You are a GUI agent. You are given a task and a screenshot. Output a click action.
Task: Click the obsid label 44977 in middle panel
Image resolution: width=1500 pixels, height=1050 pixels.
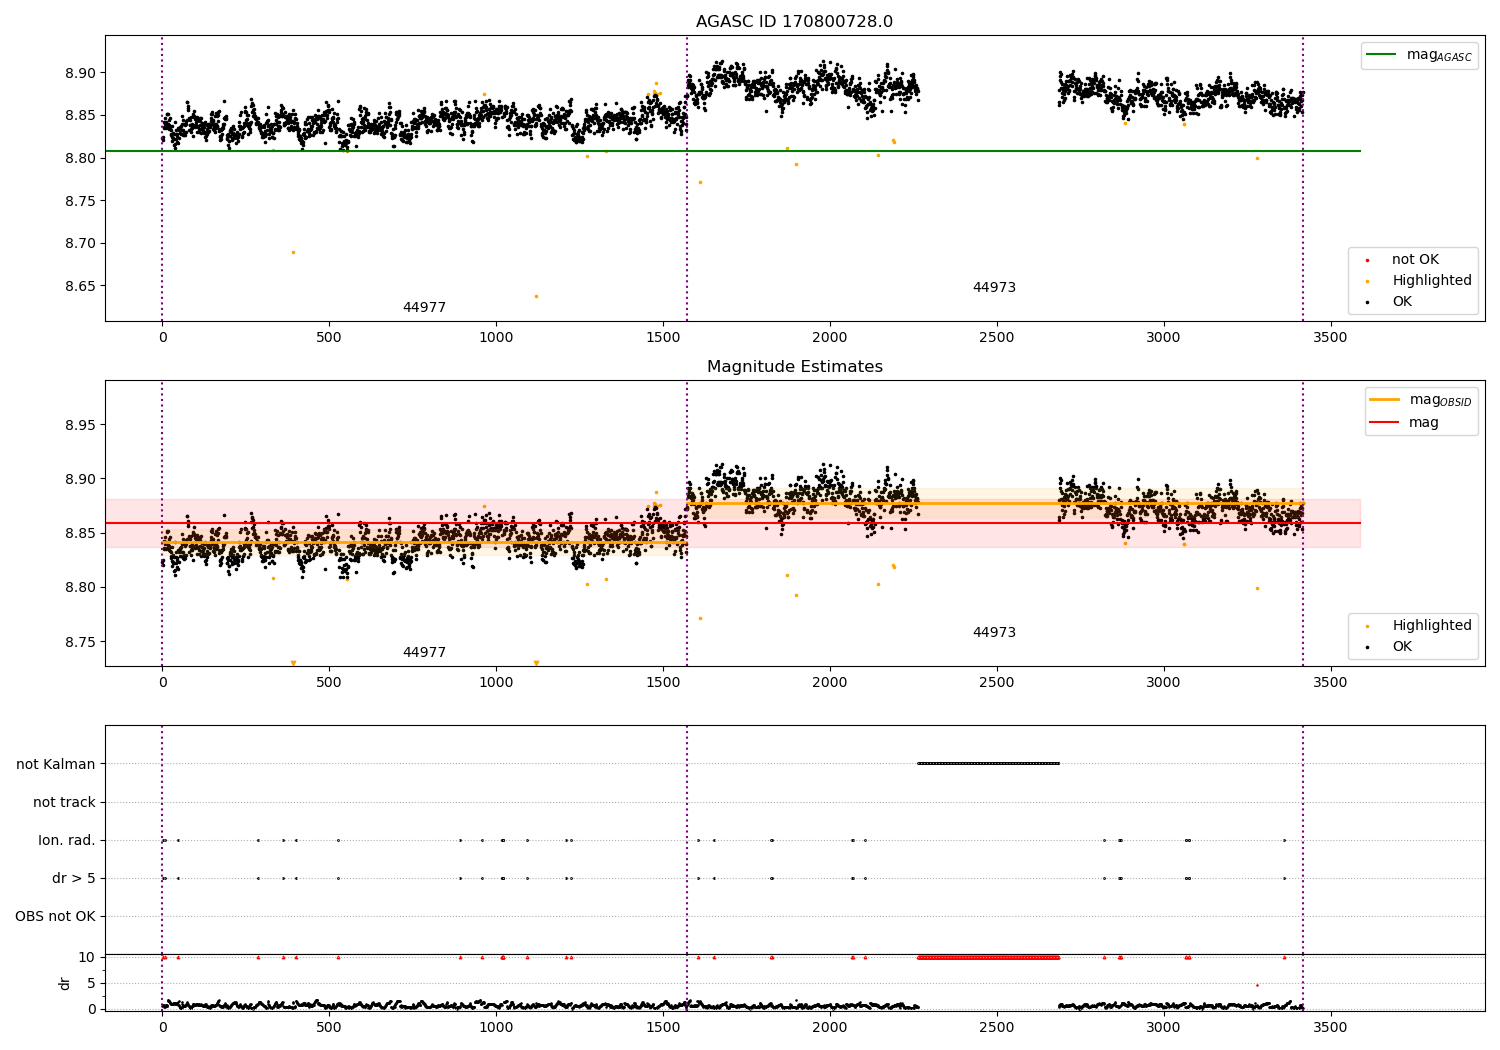[x=424, y=653]
